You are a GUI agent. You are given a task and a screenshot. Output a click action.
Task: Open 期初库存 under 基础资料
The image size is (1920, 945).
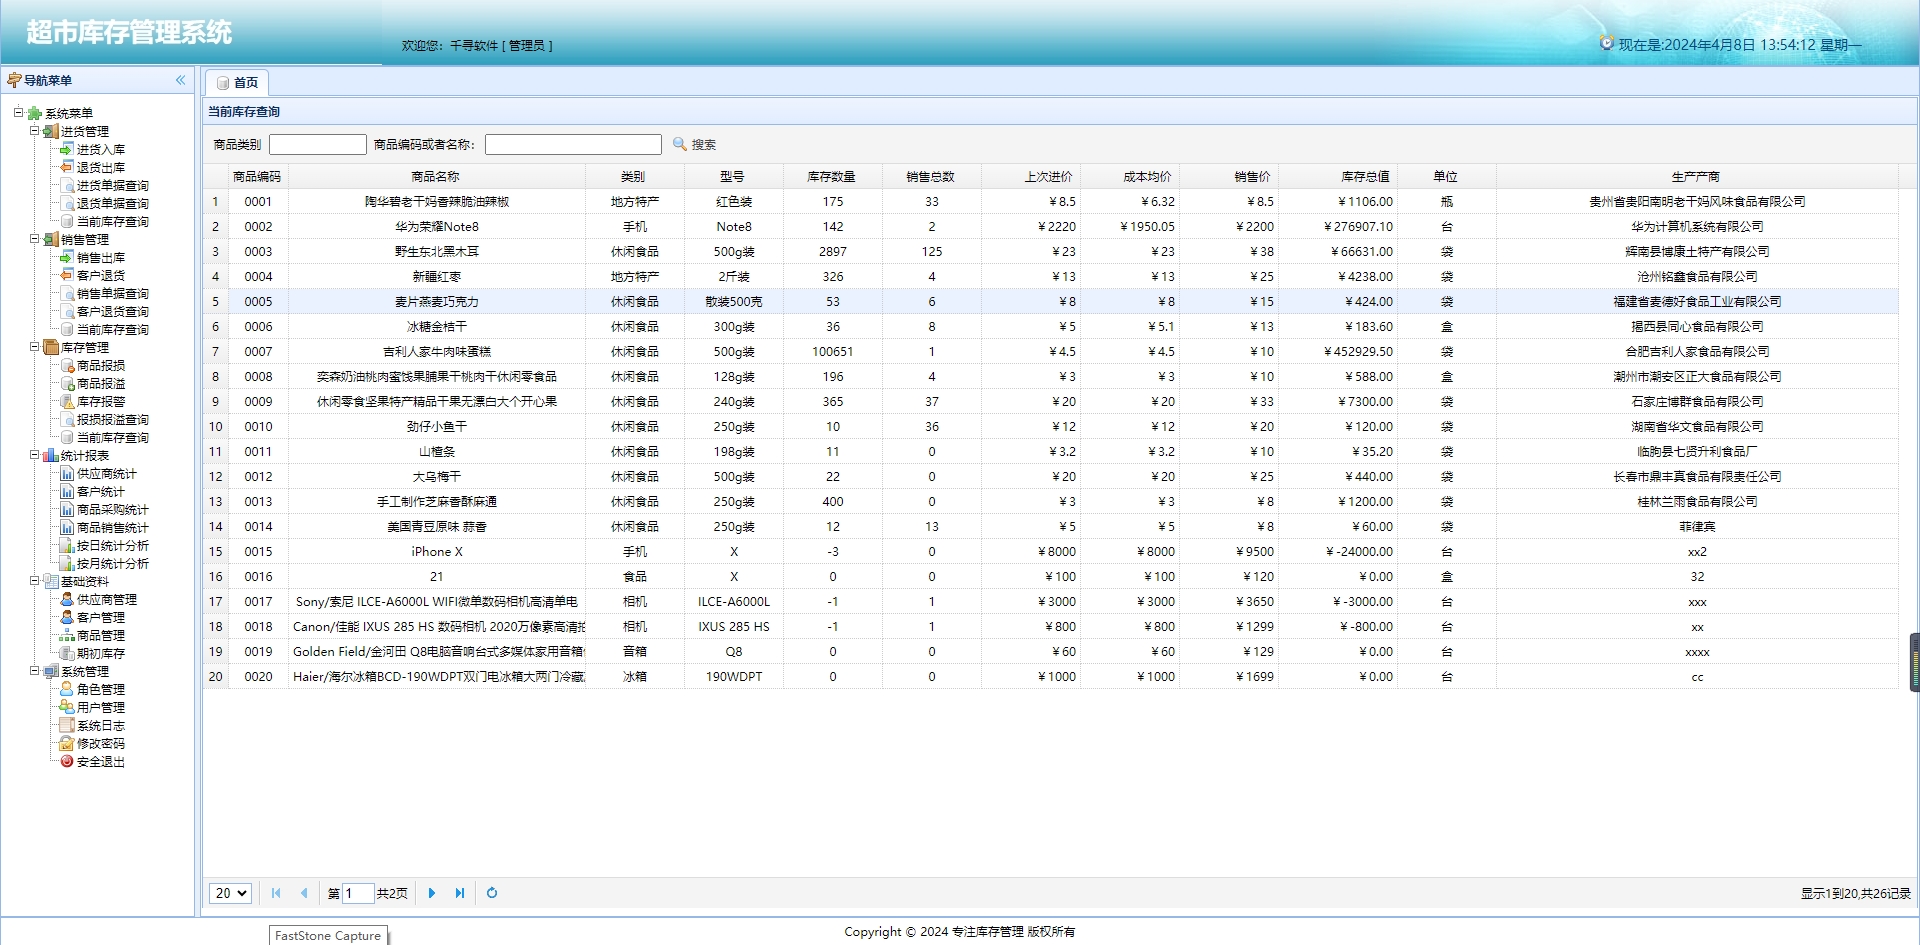click(x=100, y=653)
